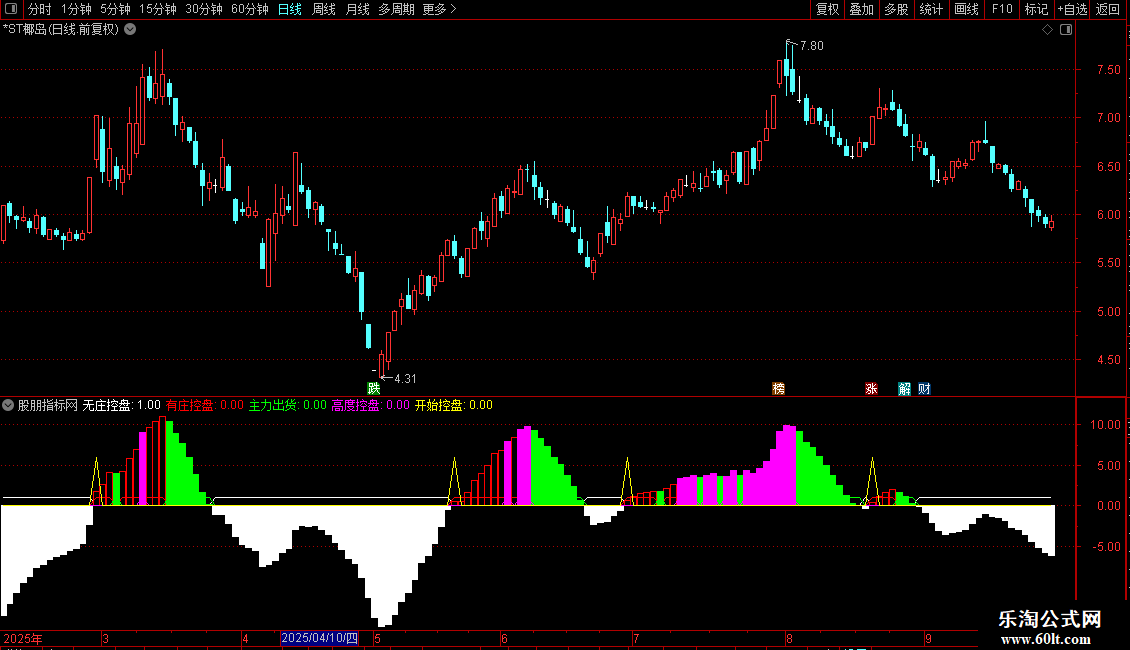Click the 返回 back button
Image resolution: width=1130 pixels, height=650 pixels.
coord(1108,9)
